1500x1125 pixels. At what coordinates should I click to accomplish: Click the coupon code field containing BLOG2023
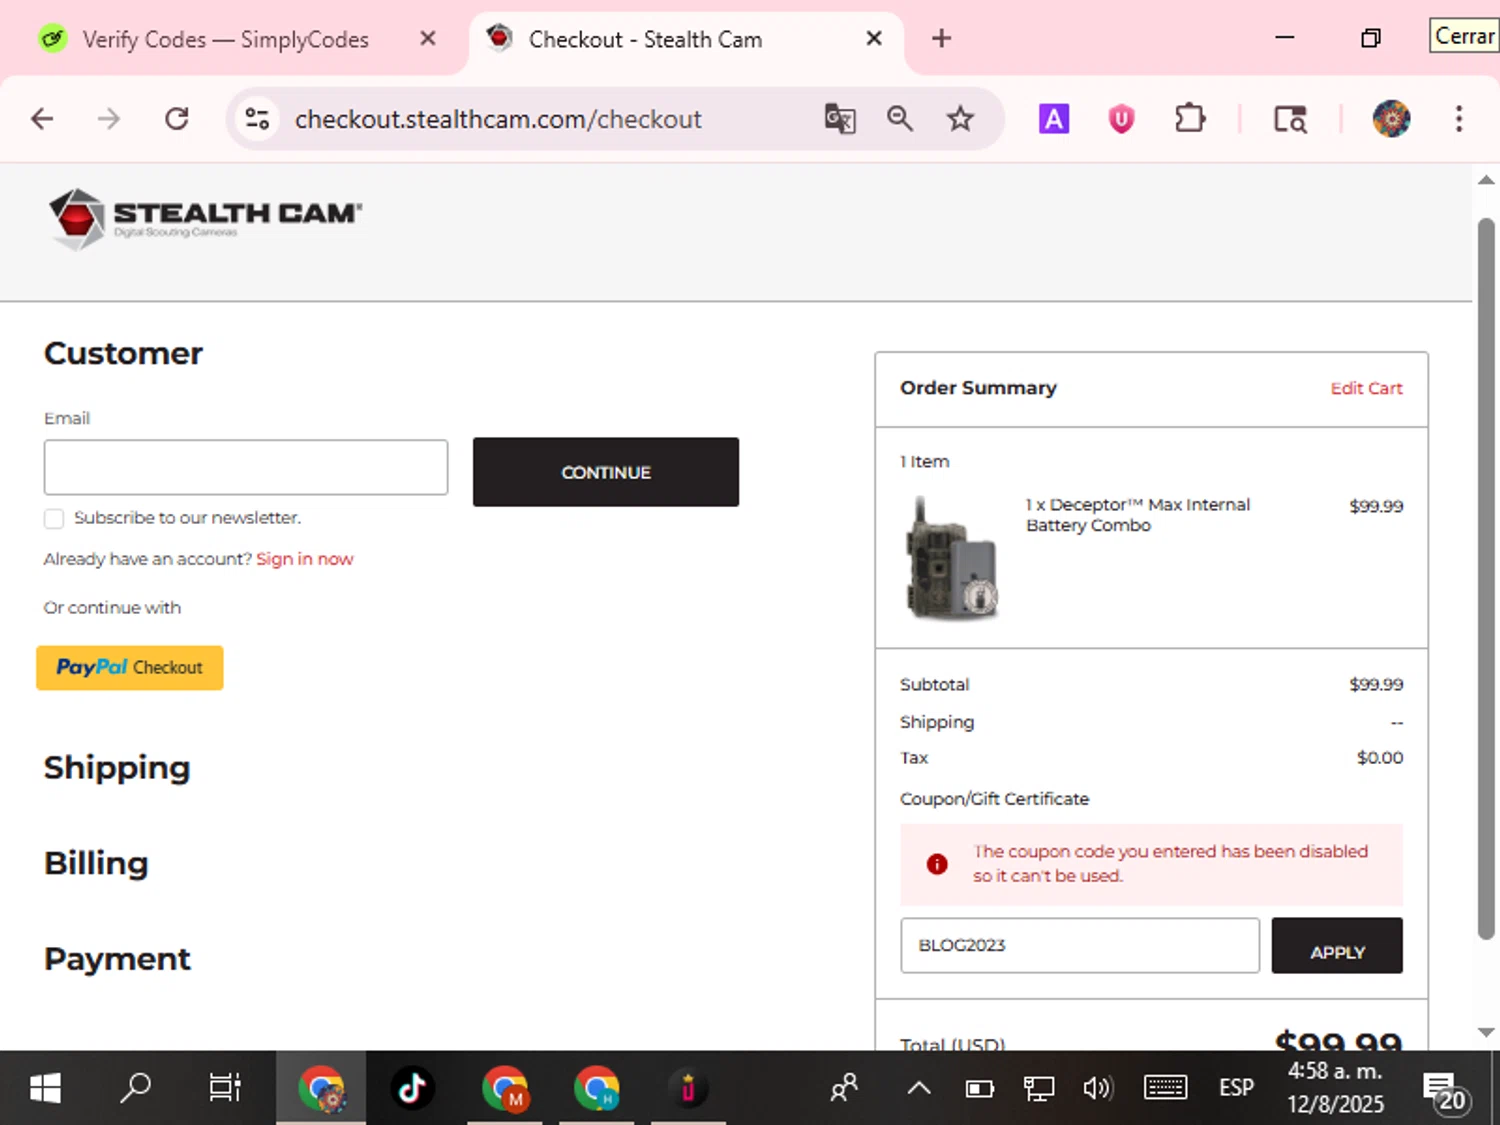pyautogui.click(x=1080, y=945)
